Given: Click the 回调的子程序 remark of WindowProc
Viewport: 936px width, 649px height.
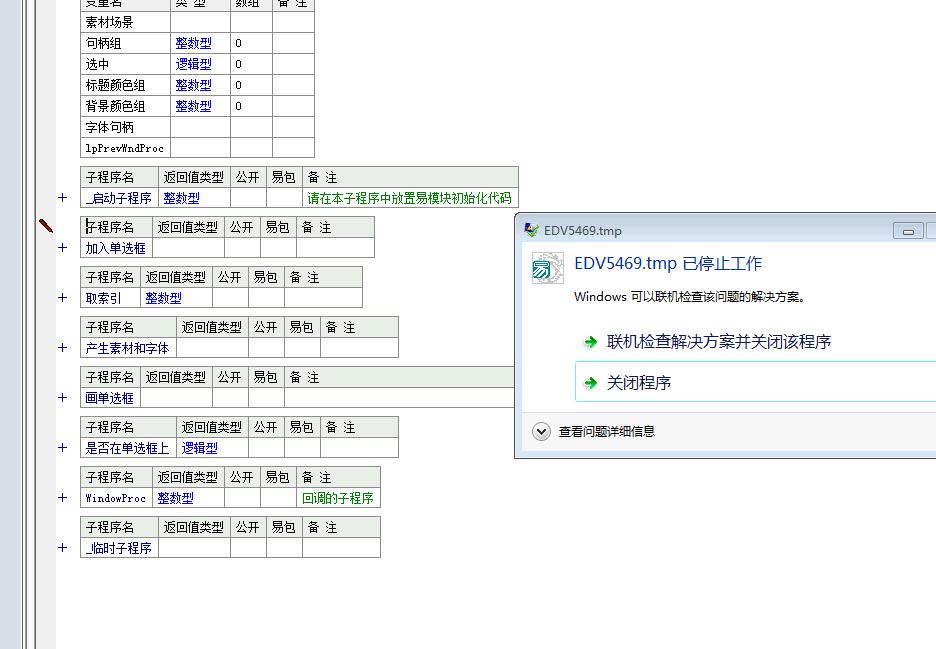Looking at the screenshot, I should (338, 498).
